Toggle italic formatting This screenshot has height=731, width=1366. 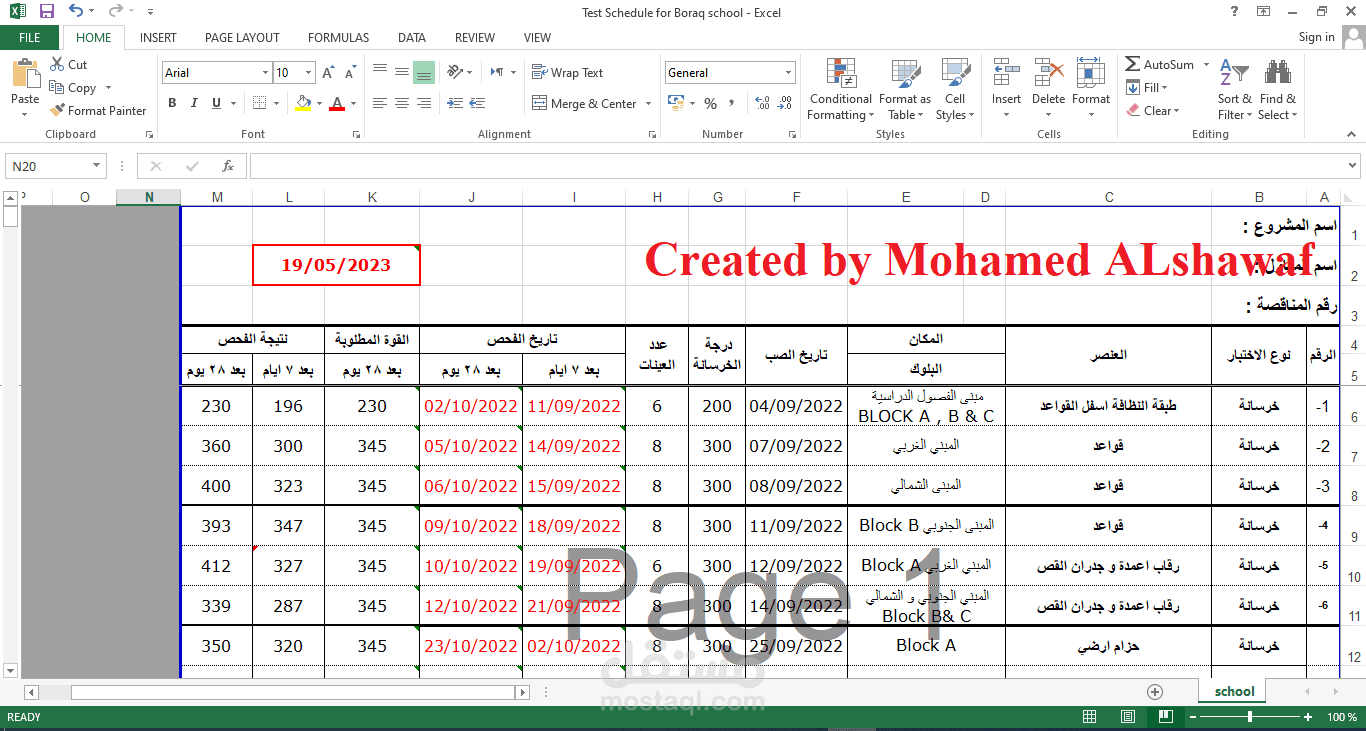tap(192, 102)
